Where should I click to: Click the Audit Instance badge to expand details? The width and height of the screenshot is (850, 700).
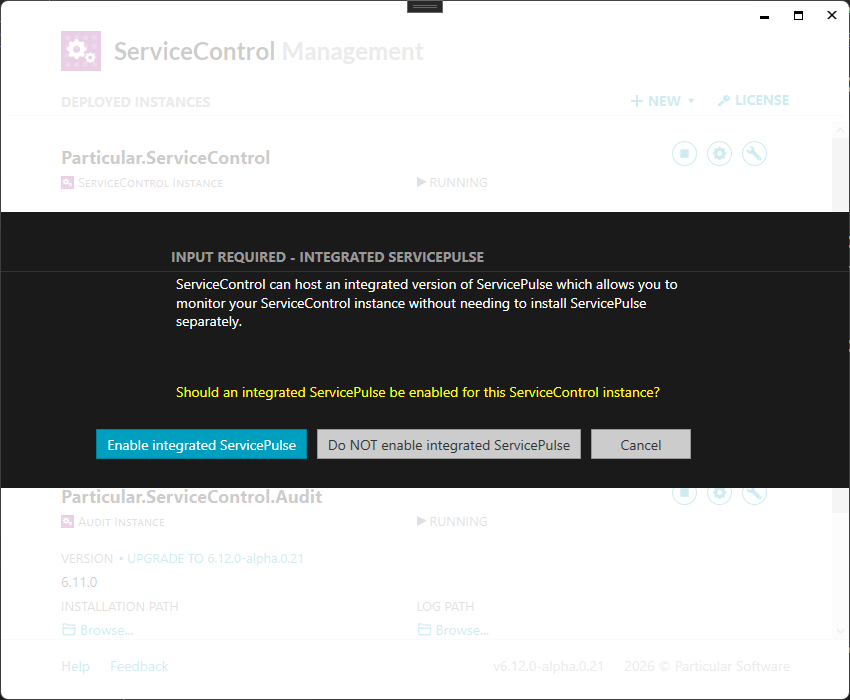click(67, 521)
